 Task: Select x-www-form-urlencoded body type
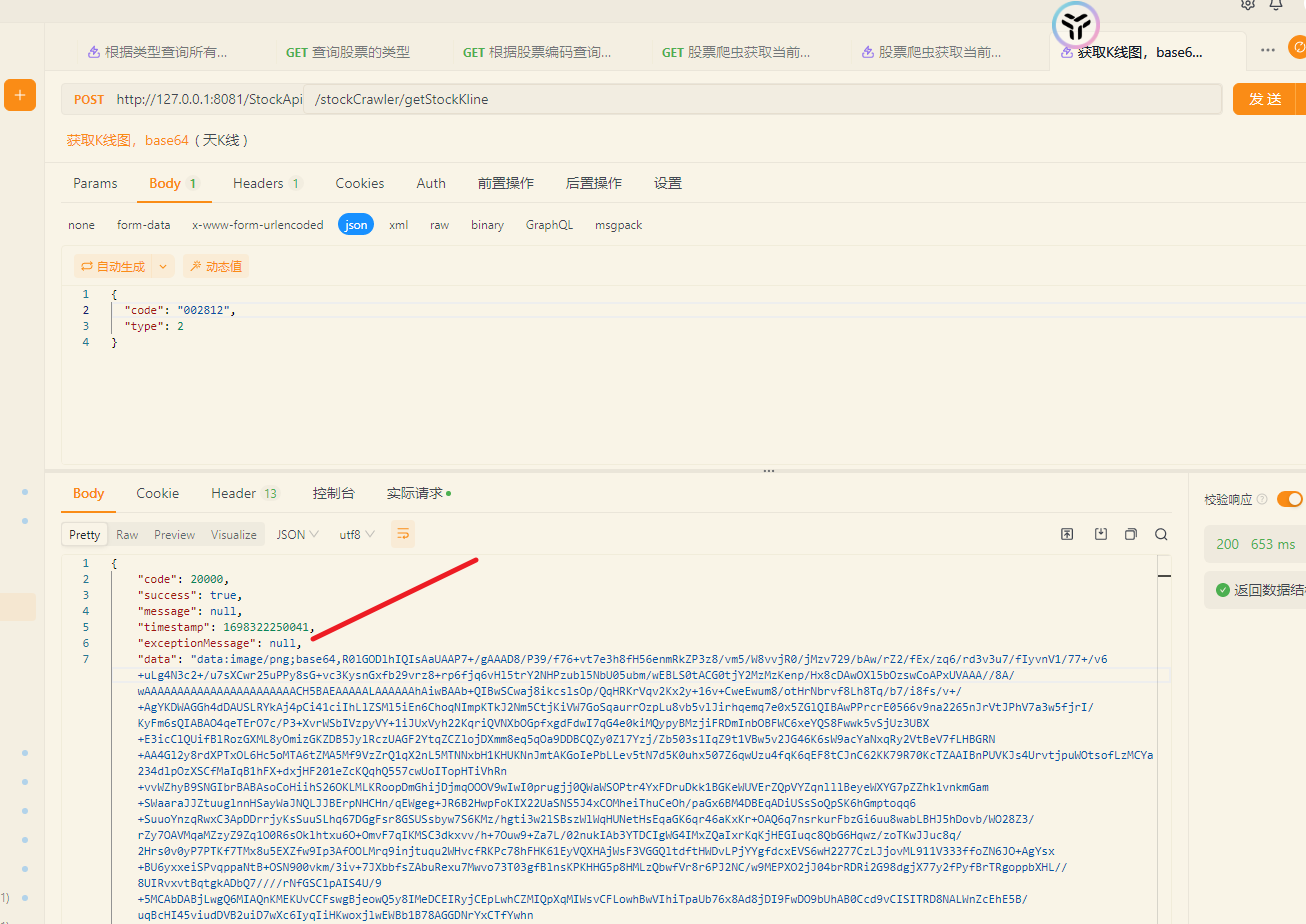tap(258, 225)
